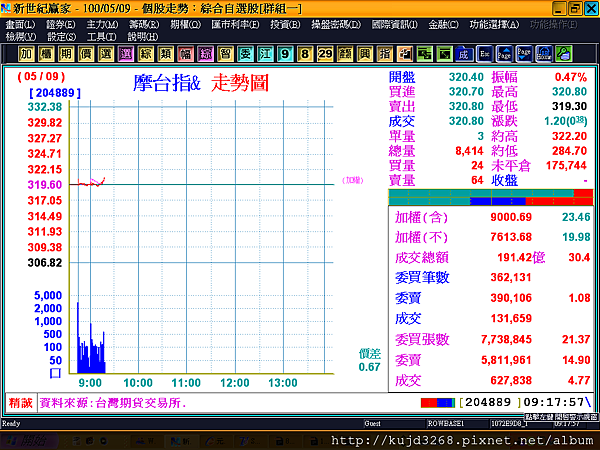Click the 振幅 value 0.47%
600x450 pixels.
pyautogui.click(x=571, y=77)
